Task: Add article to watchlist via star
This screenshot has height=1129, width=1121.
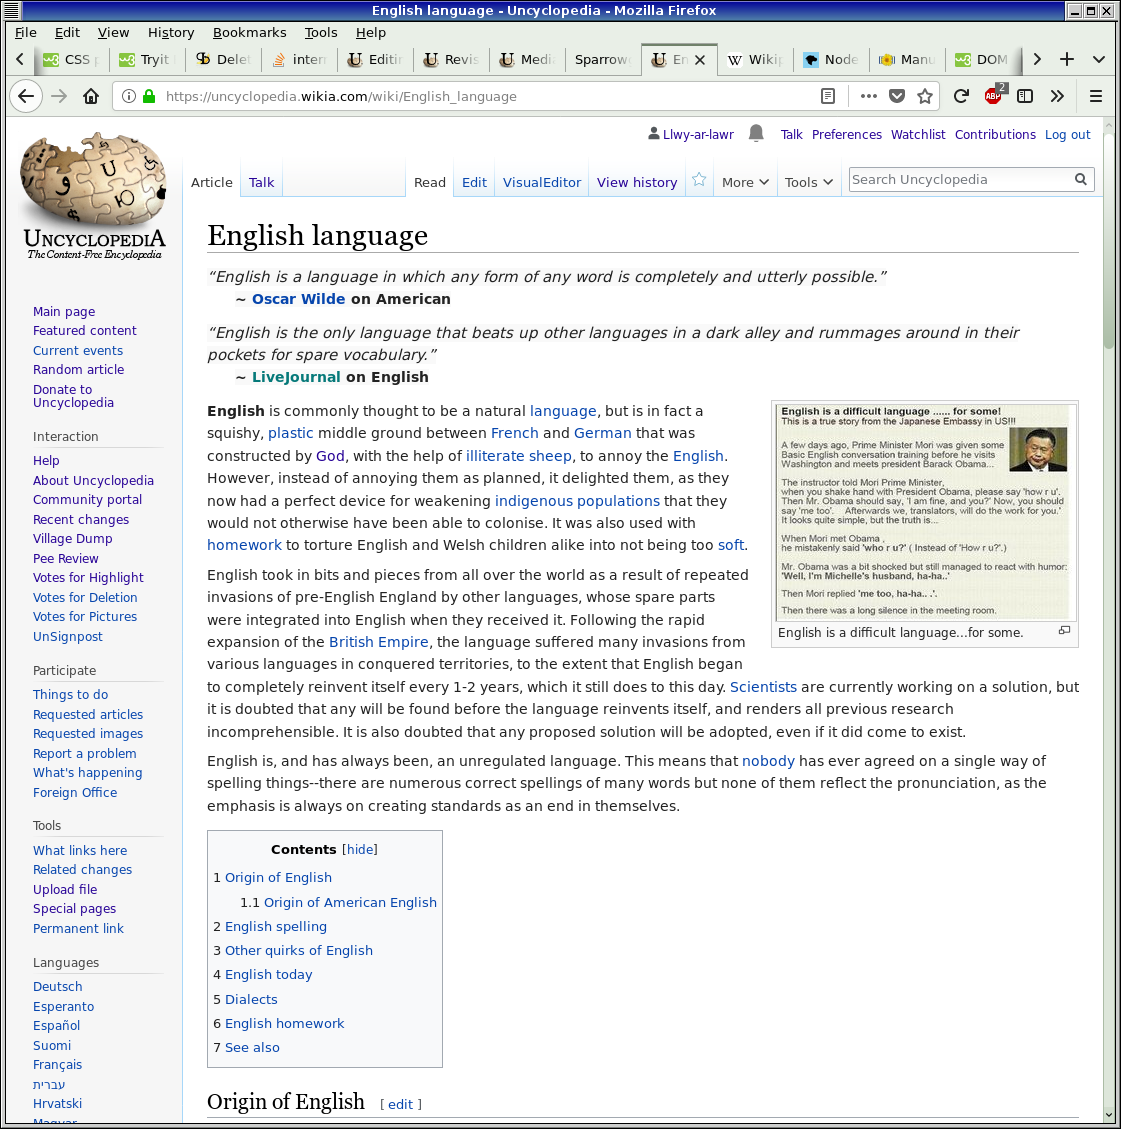Action: [x=699, y=180]
